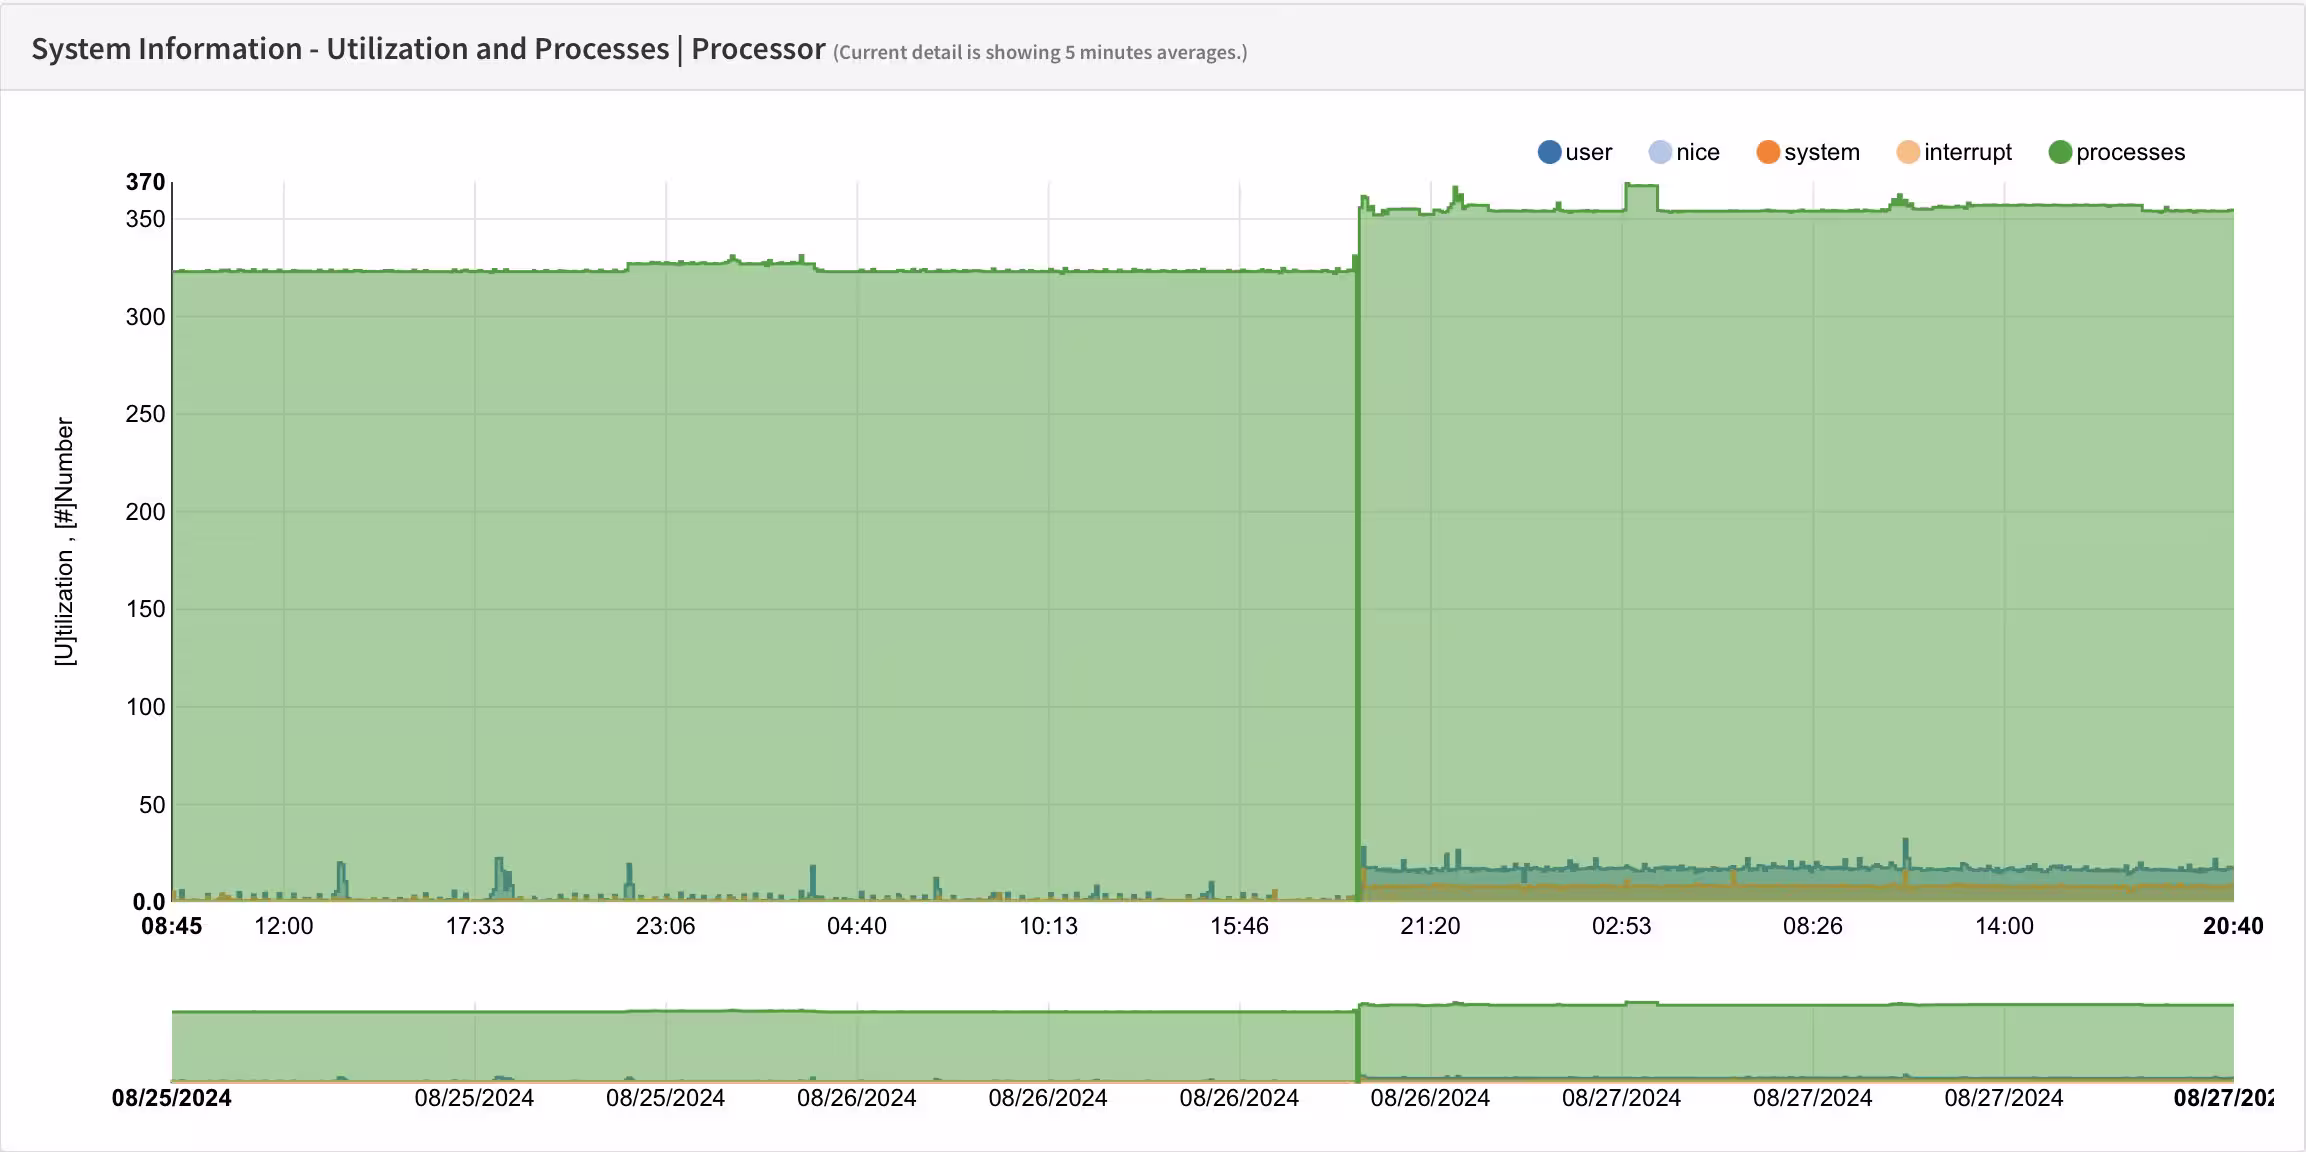Toggle the interrupt series legend dot
Viewport: 2306px width, 1152px height.
[x=1908, y=152]
